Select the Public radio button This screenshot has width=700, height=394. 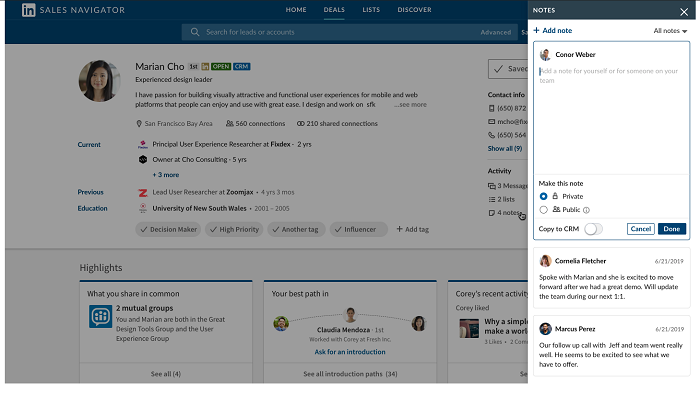(543, 210)
